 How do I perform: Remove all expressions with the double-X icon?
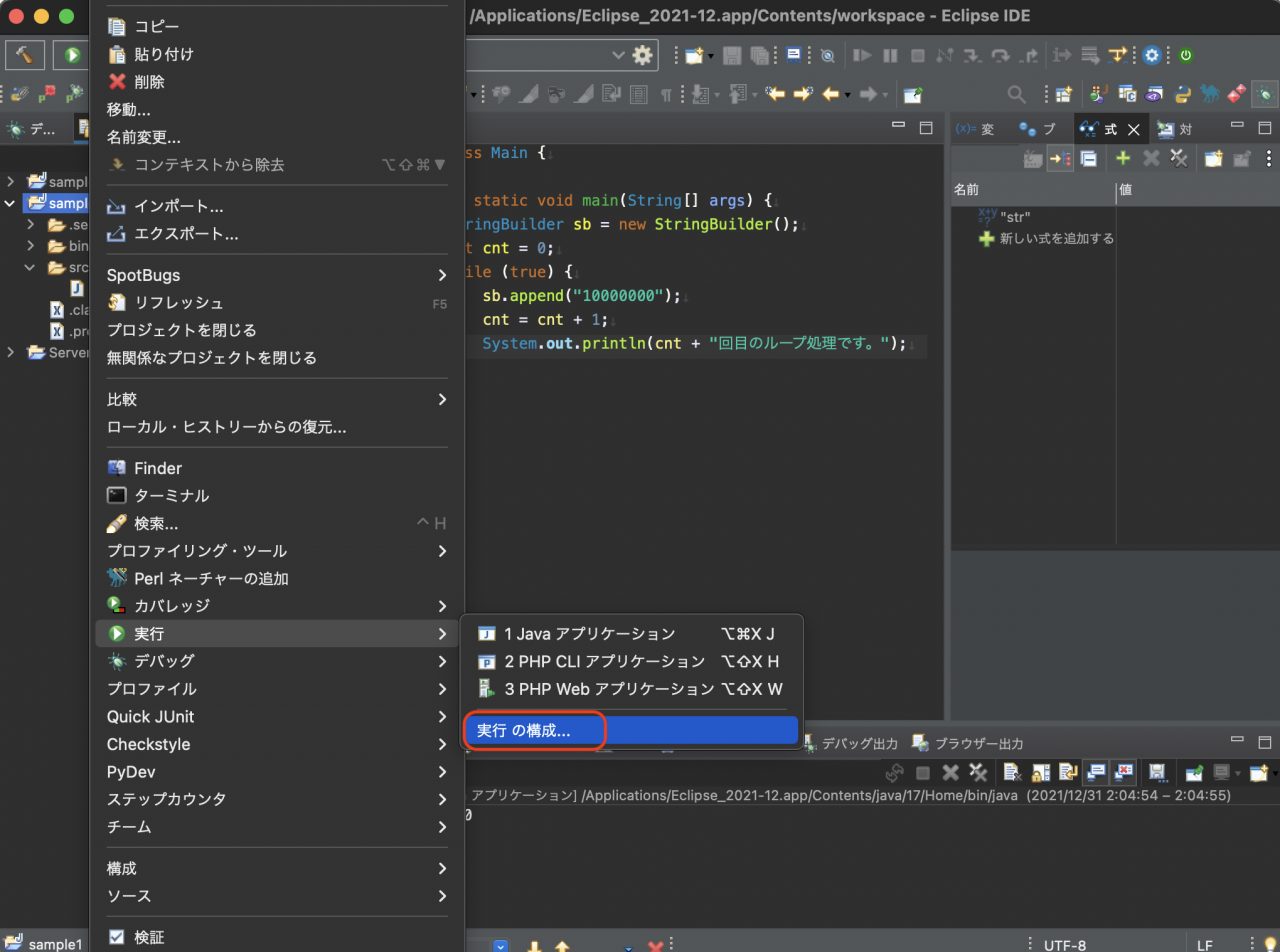click(1179, 158)
